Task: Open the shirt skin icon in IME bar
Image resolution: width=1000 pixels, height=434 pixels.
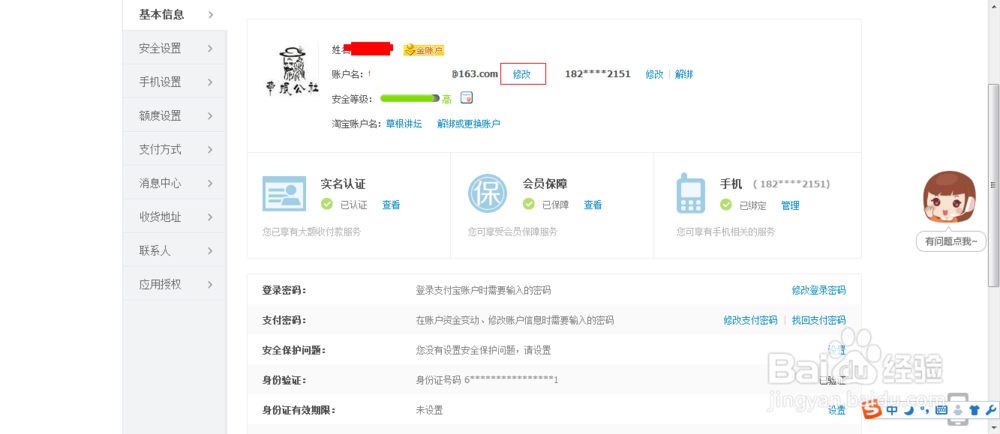Action: pyautogui.click(x=974, y=411)
